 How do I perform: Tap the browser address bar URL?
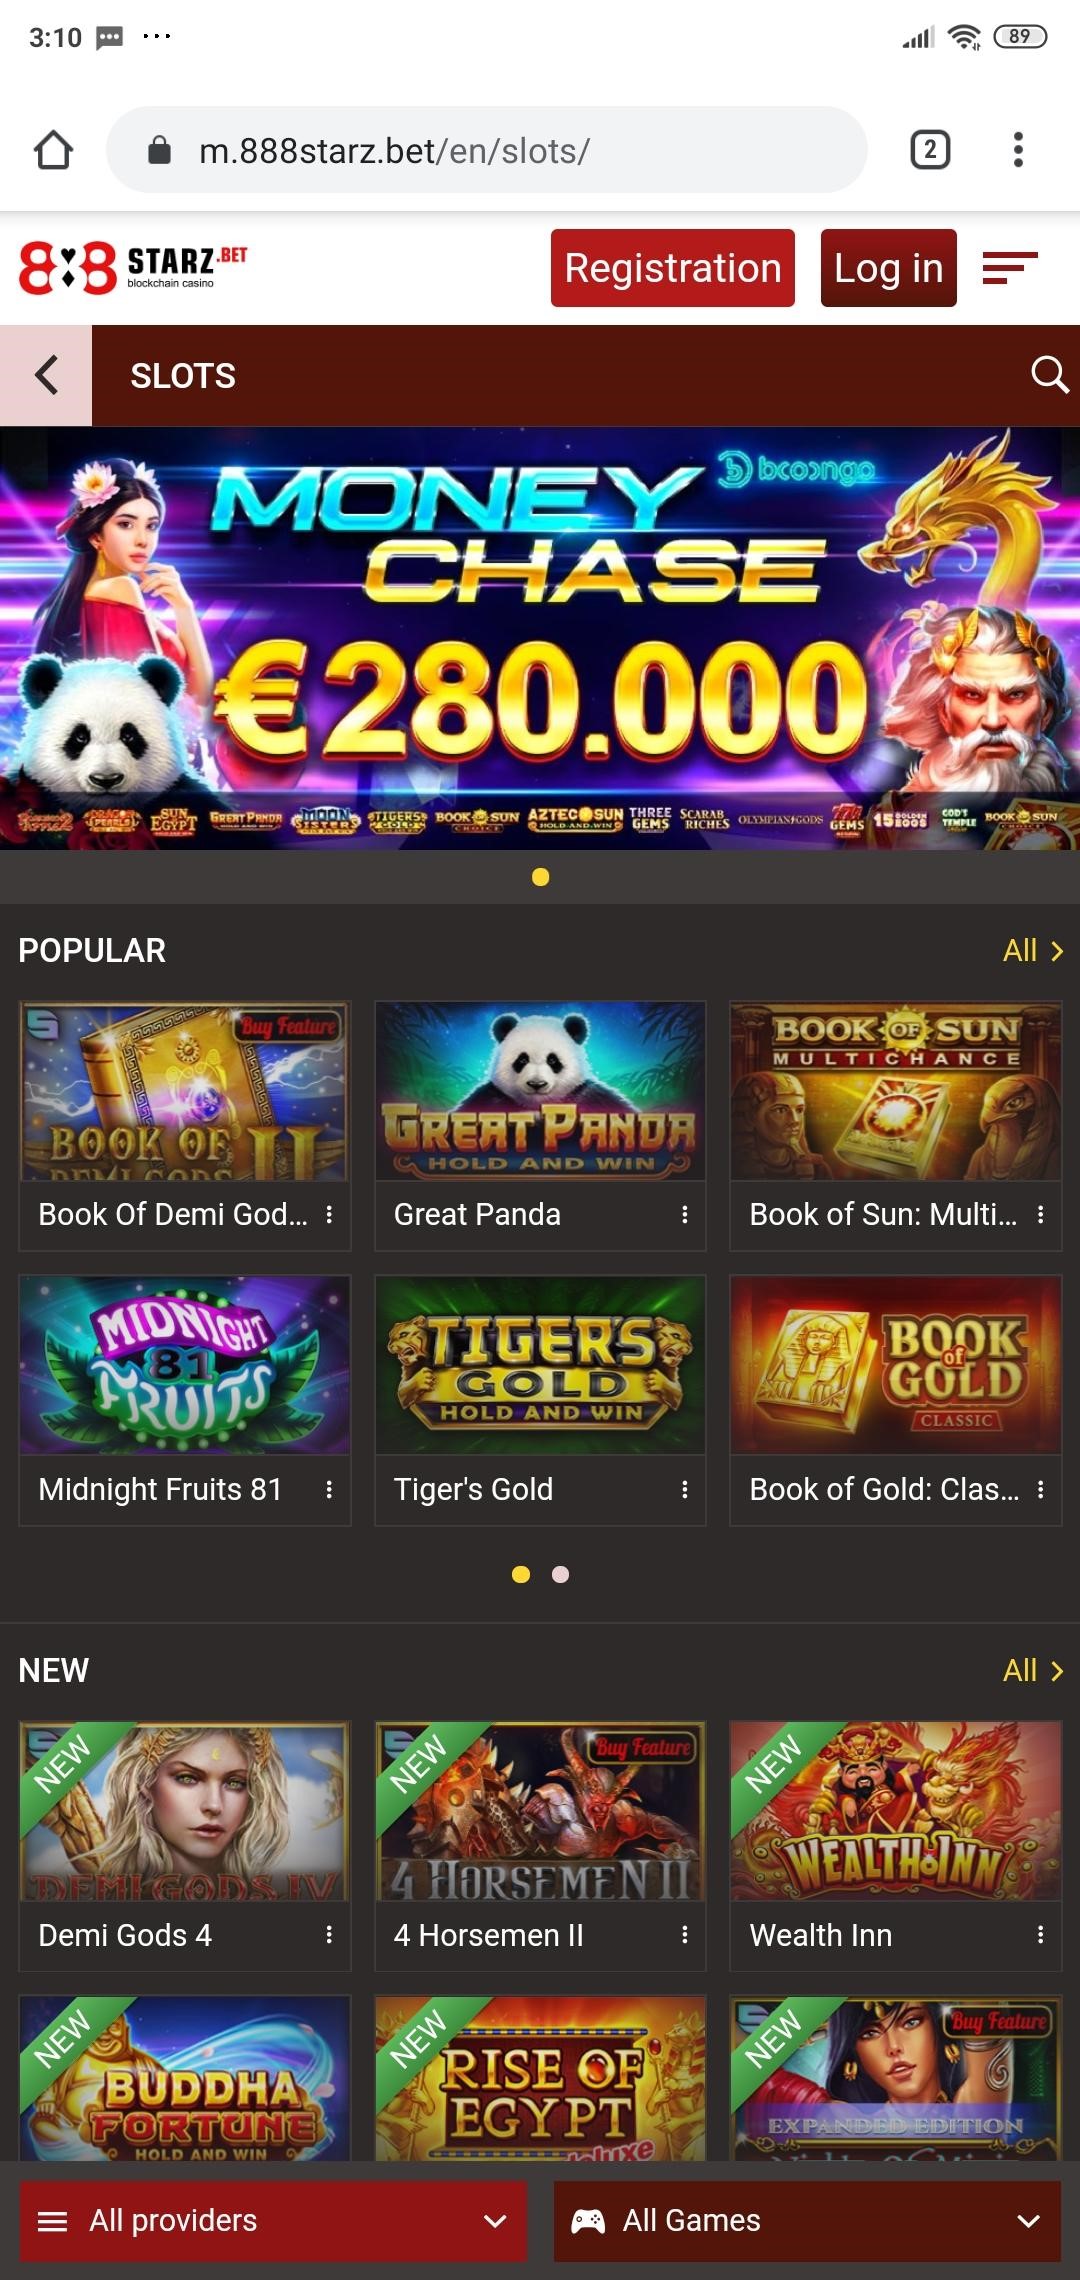pyautogui.click(x=394, y=151)
